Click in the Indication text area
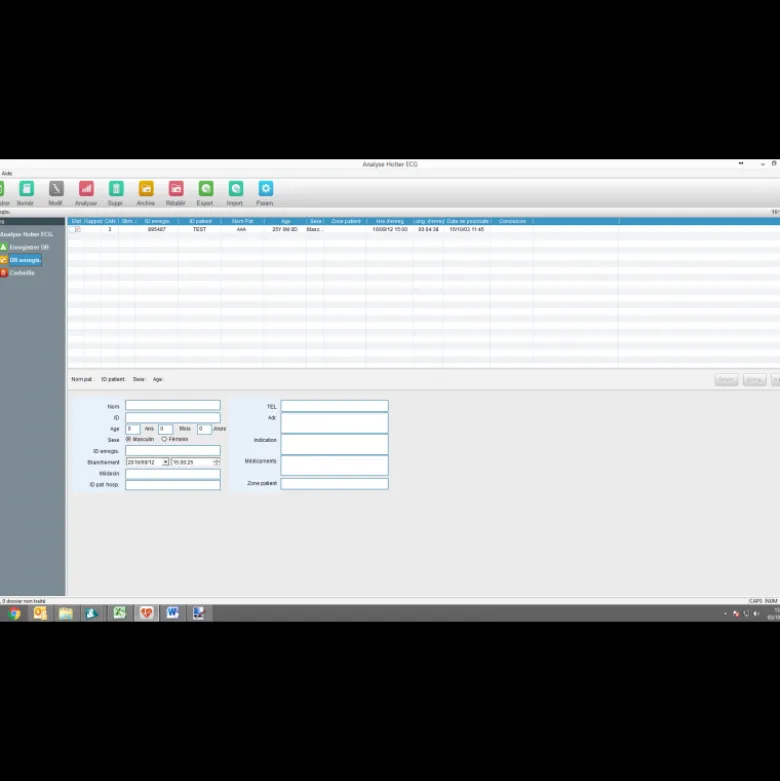780x781 pixels. pyautogui.click(x=334, y=444)
